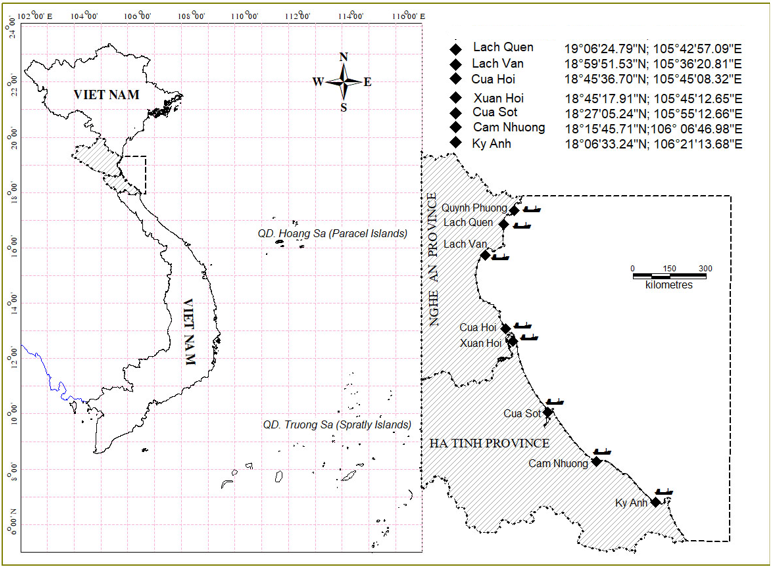772x570 pixels.
Task: Select the Cam Nhuong diamond marker on map
Action: (x=596, y=461)
